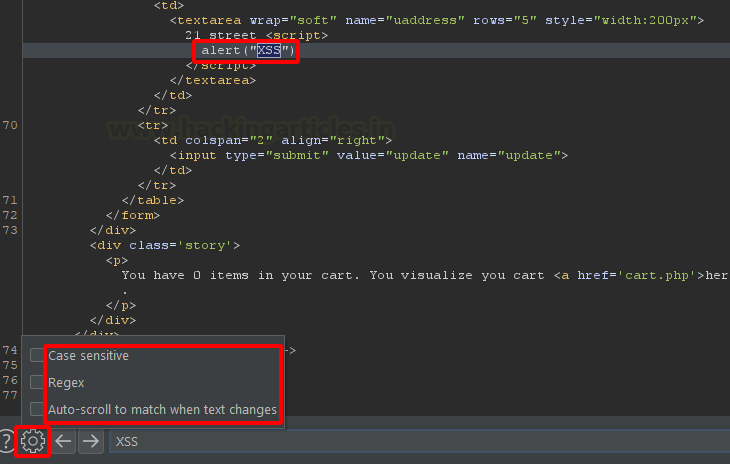Viewport: 730px width, 464px height.
Task: Click line number 70 in gutter
Action: (10, 125)
